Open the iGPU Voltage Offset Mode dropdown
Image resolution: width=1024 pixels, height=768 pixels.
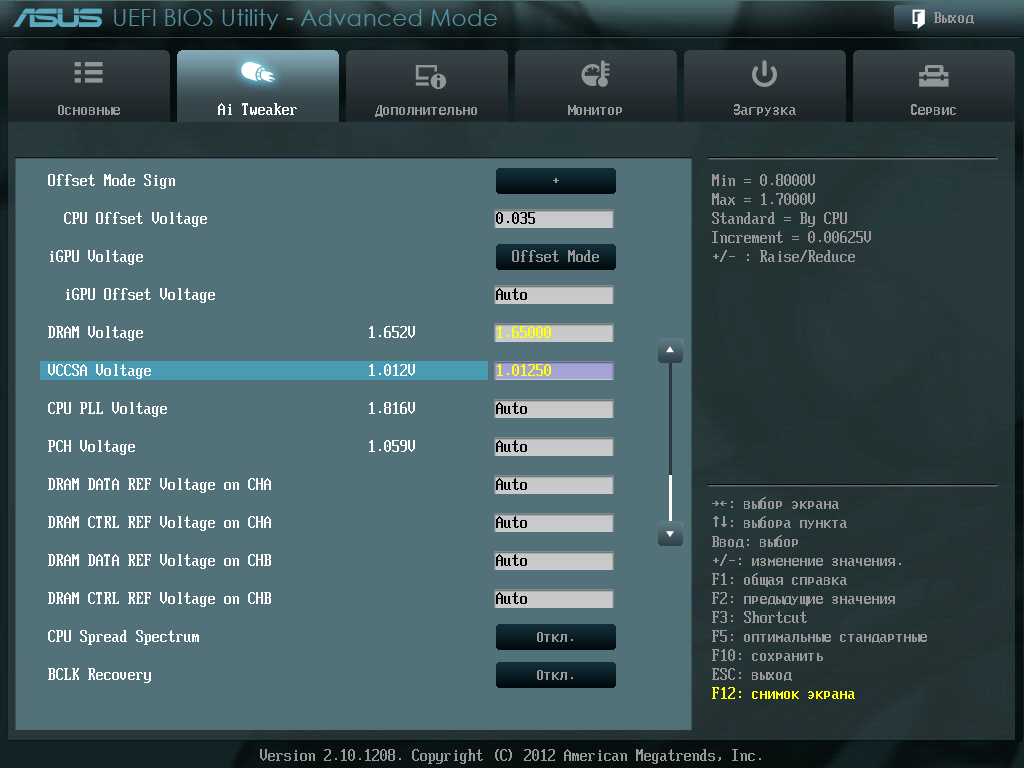[556, 257]
